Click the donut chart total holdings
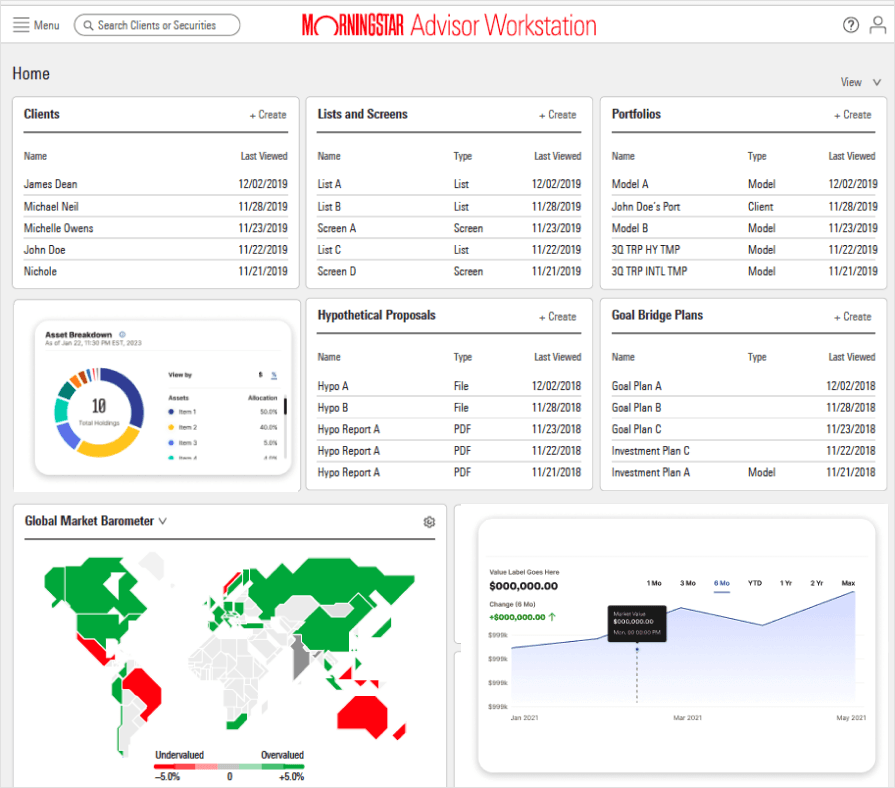The height and width of the screenshot is (788, 895). (99, 412)
